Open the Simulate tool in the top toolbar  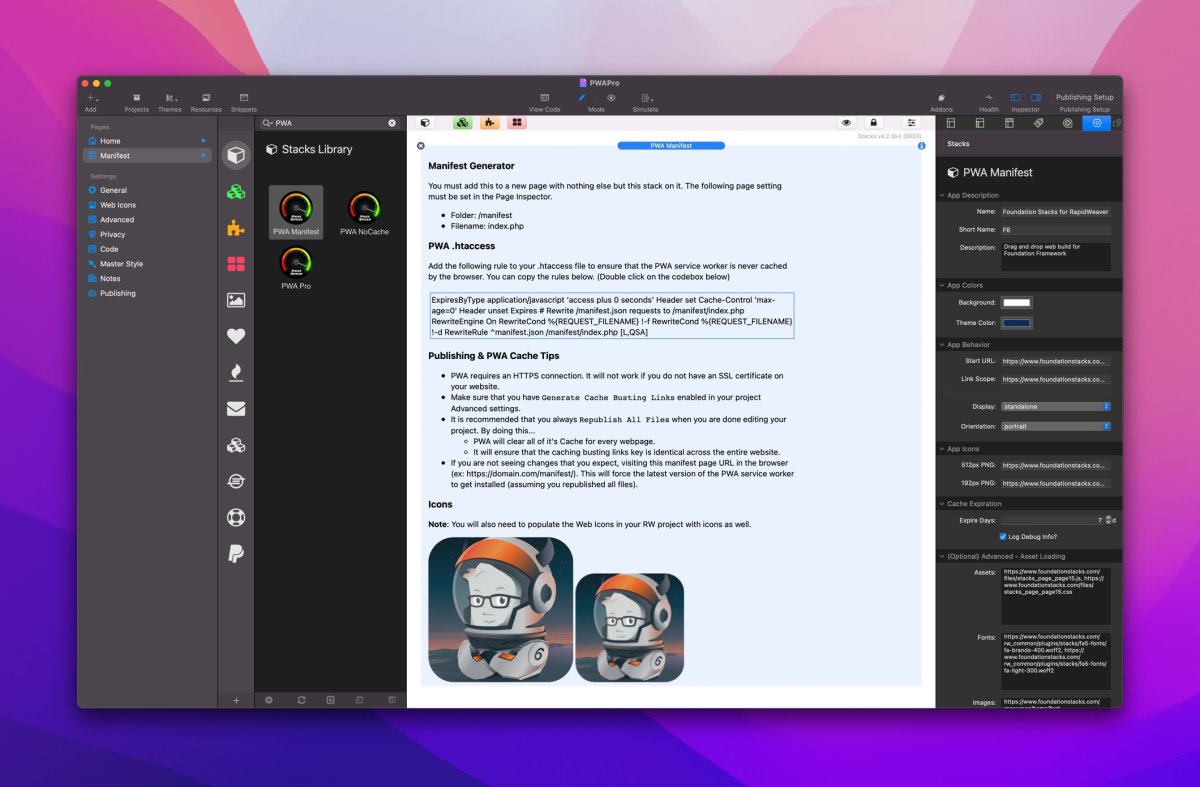point(645,97)
